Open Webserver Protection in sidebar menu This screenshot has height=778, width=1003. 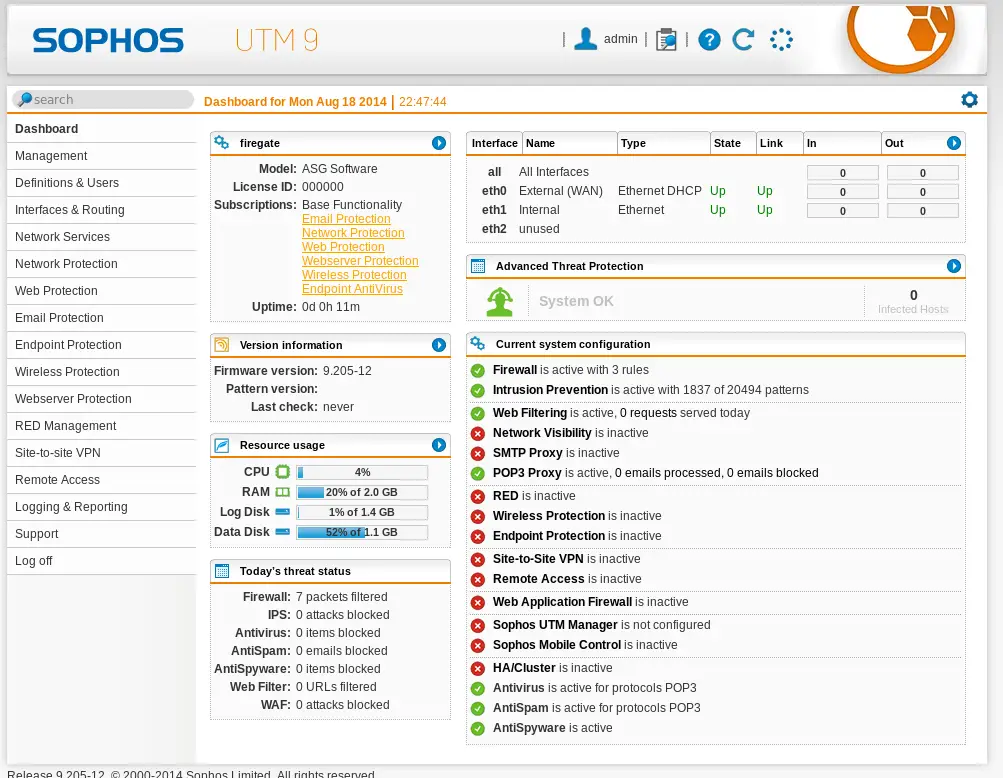pyautogui.click(x=101, y=399)
